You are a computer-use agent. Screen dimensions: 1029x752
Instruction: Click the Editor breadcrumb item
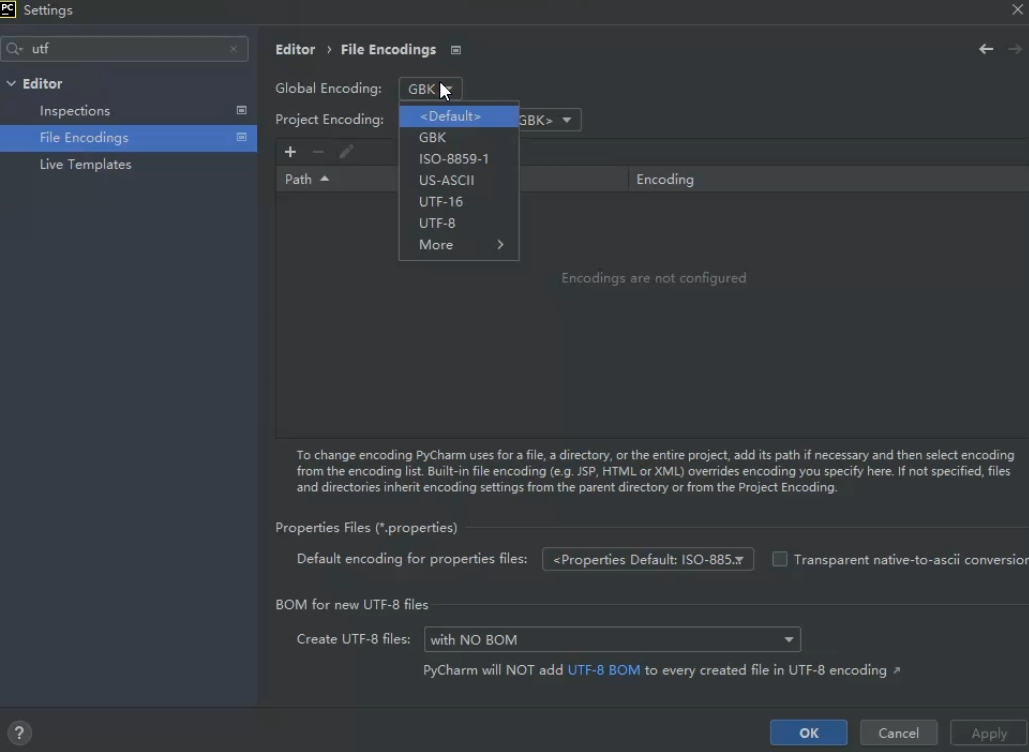pos(295,50)
